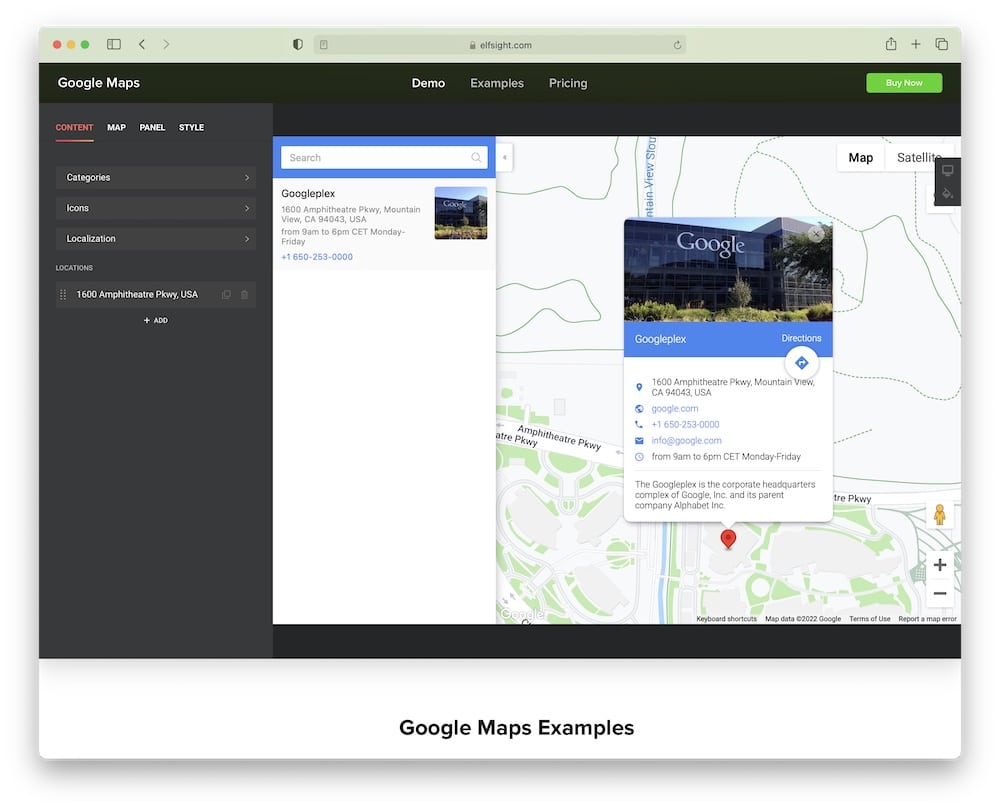Zoom out the map with the minus button
Image resolution: width=1000 pixels, height=810 pixels.
939,593
